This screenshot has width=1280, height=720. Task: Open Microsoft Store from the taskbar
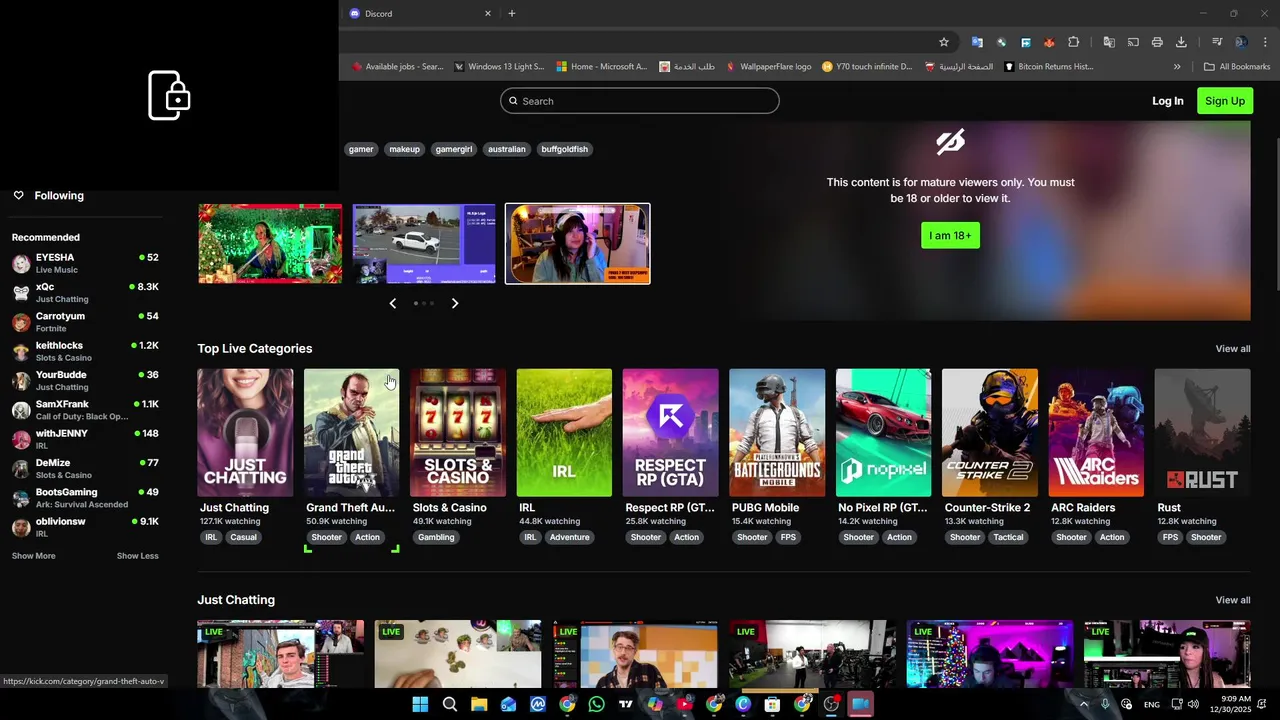(772, 704)
